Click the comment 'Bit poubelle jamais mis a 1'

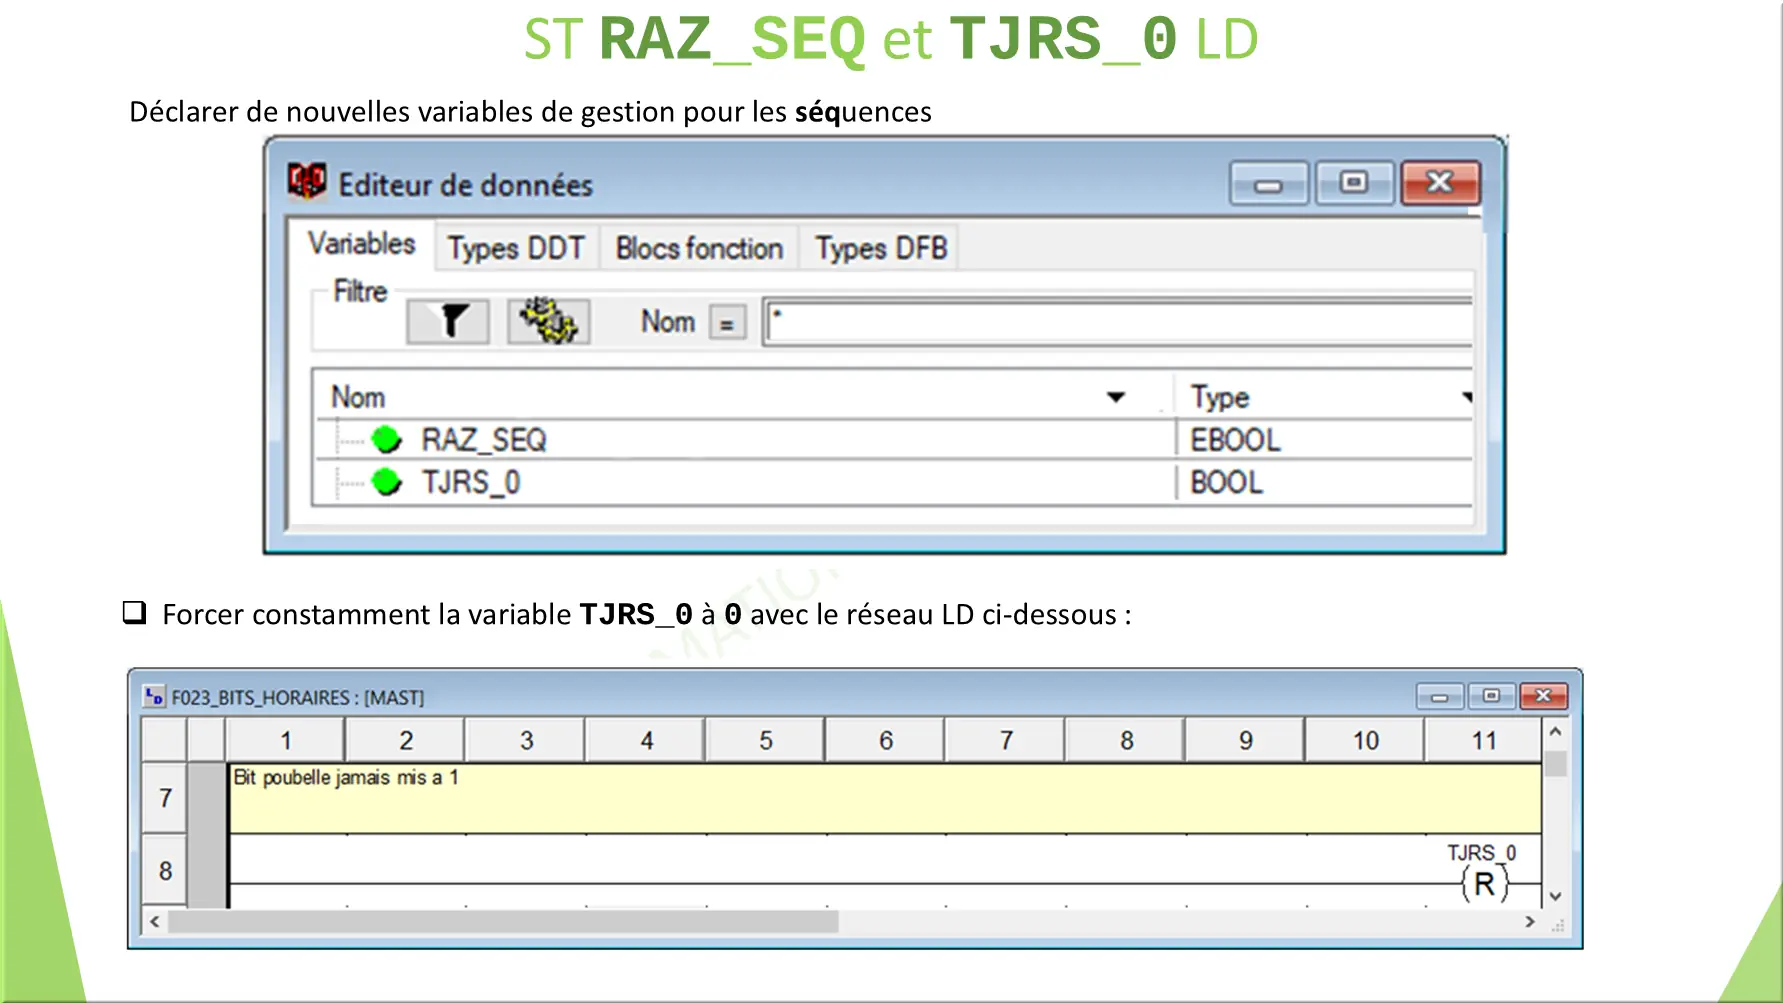[345, 778]
